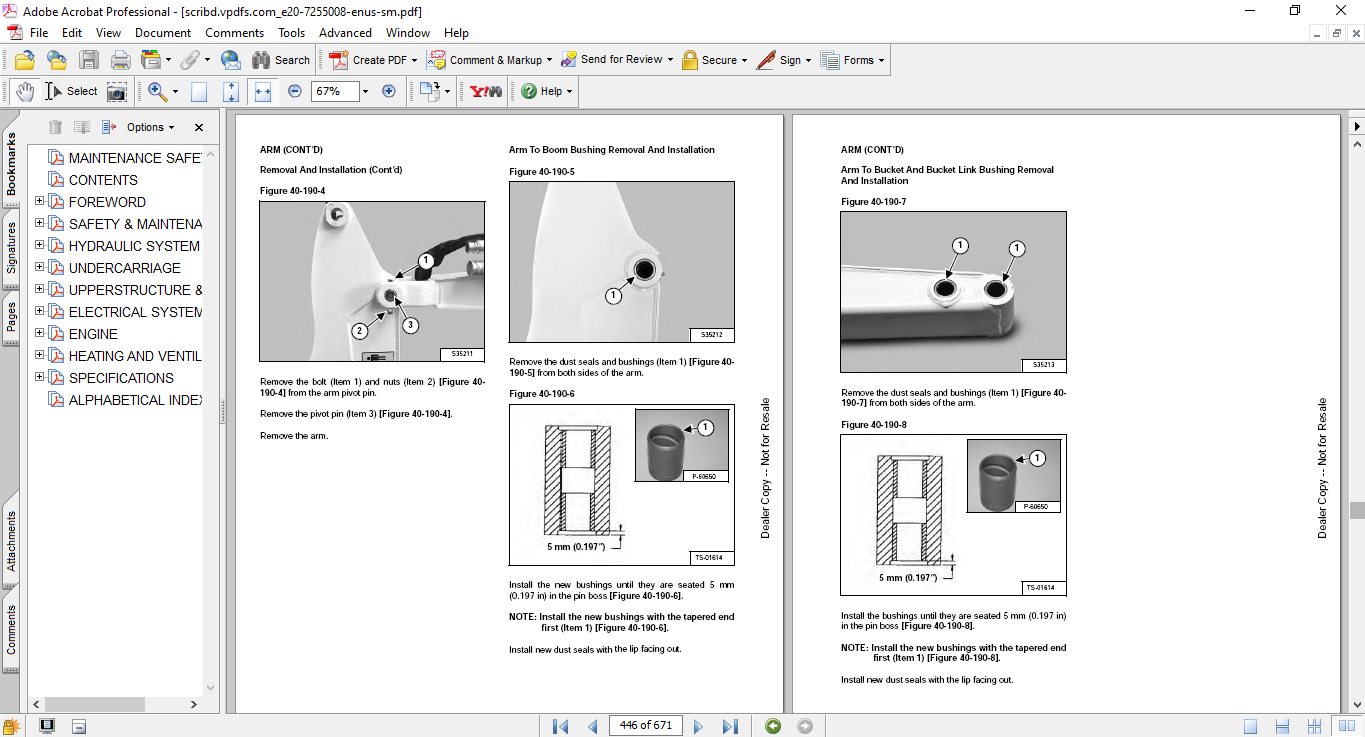
Task: Open the ELECTRICAL SYSTEM bookmark
Action: (x=135, y=312)
